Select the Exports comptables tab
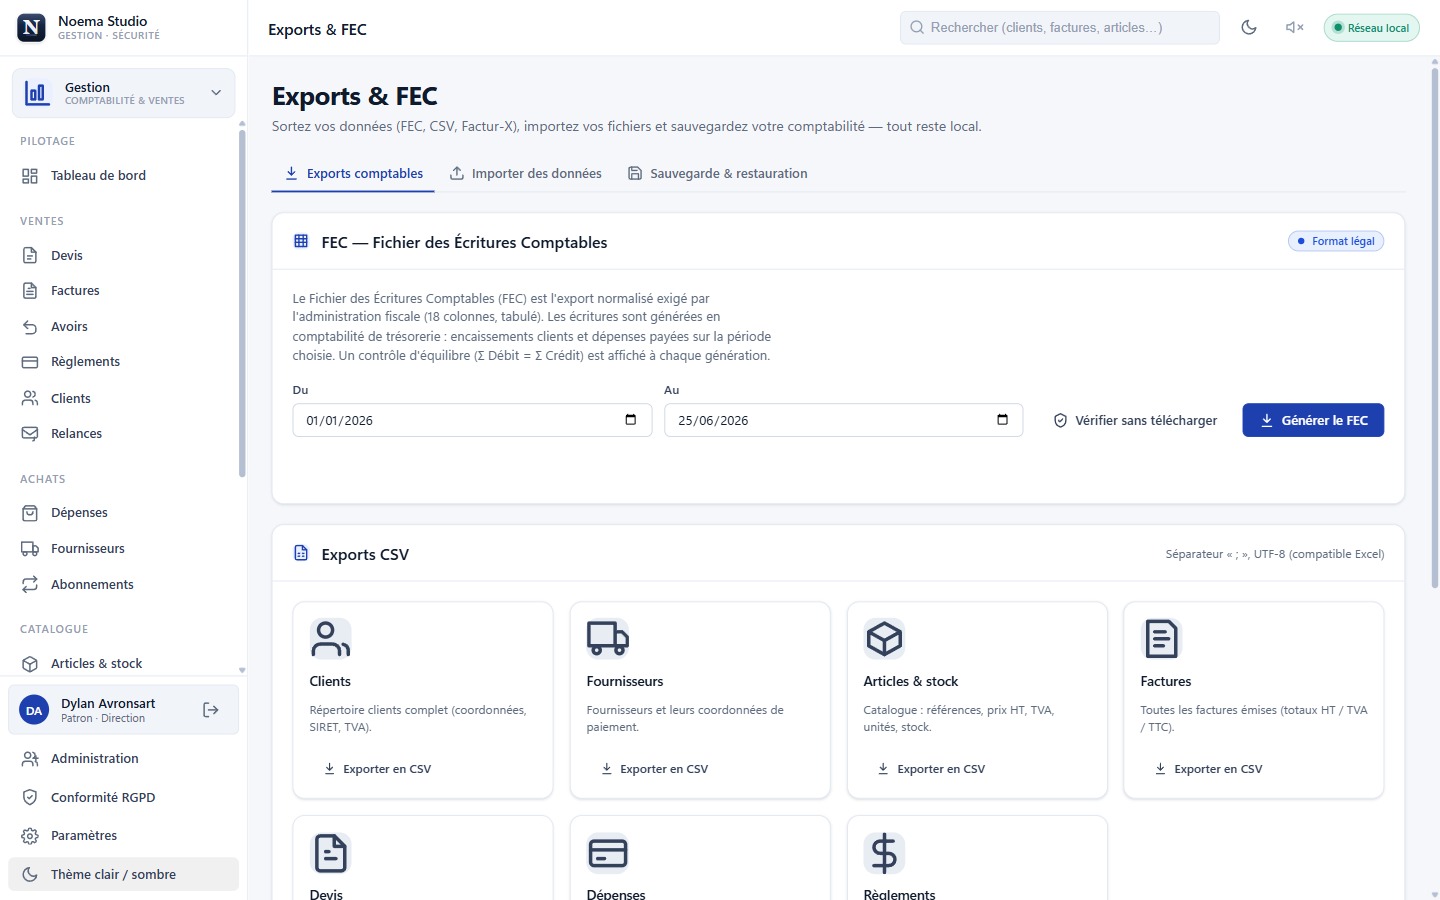Viewport: 1440px width, 900px height. (353, 174)
